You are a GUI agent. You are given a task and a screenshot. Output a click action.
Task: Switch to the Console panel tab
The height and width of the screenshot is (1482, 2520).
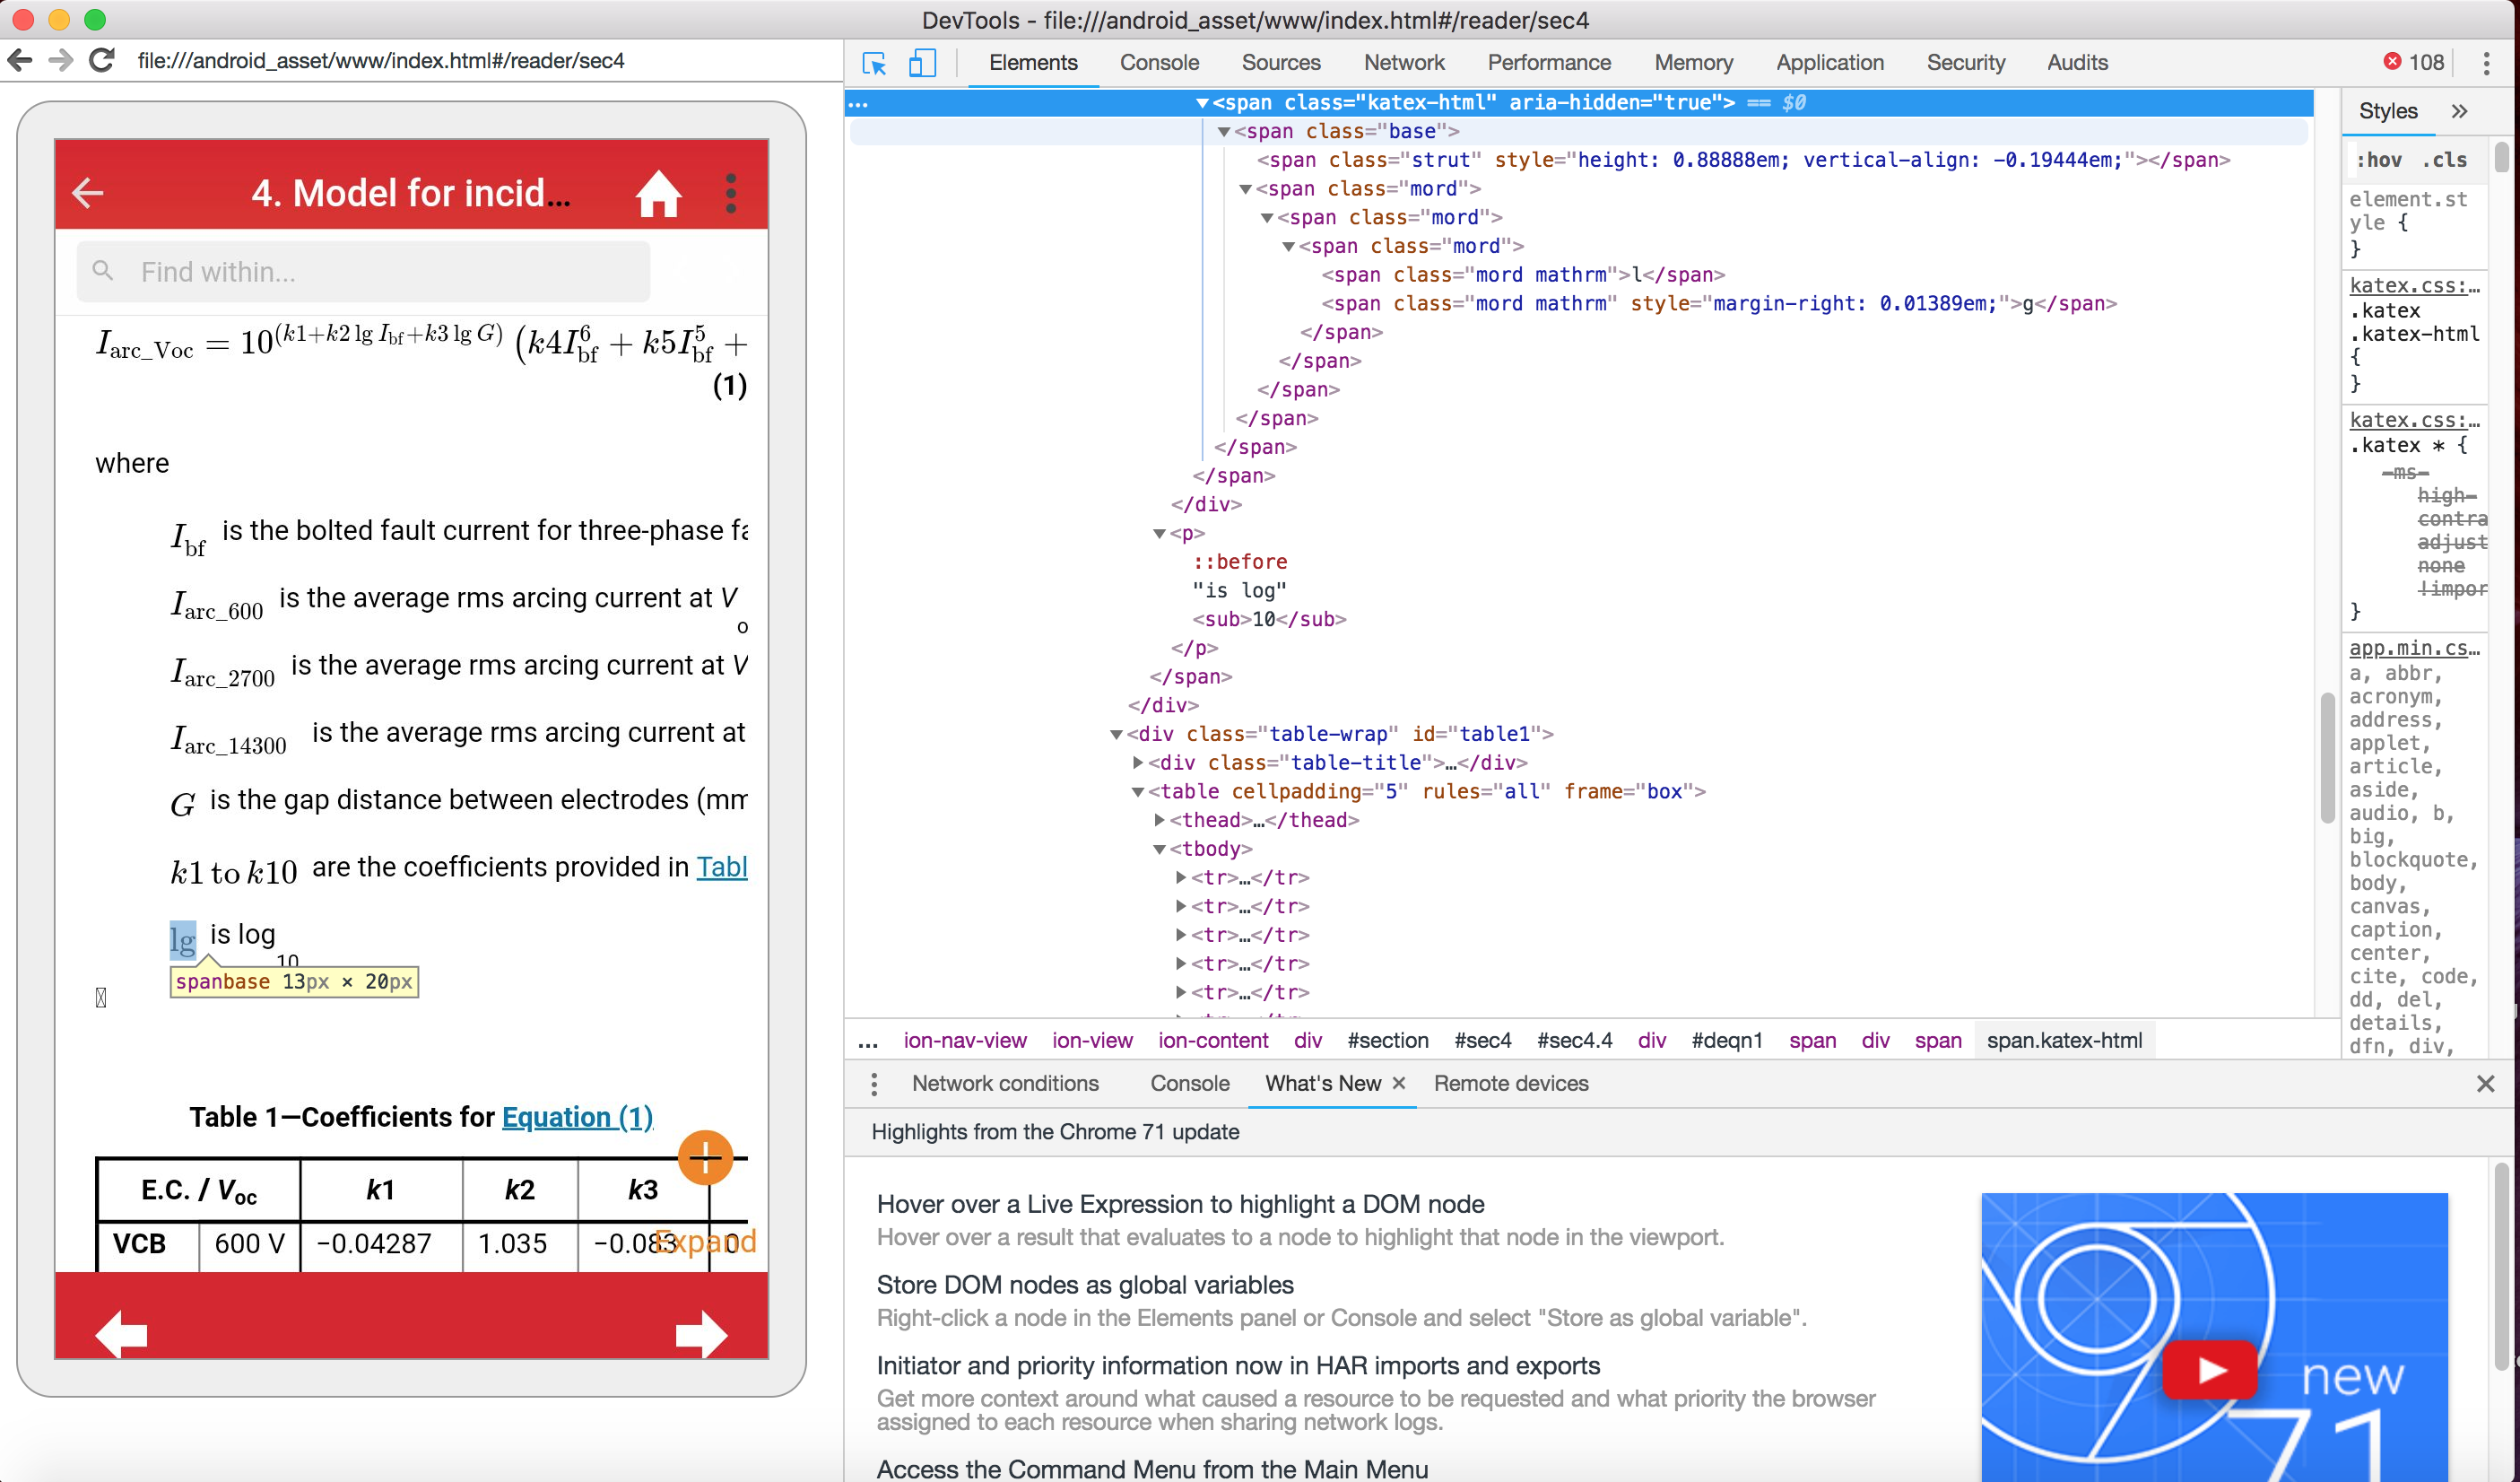point(1158,62)
